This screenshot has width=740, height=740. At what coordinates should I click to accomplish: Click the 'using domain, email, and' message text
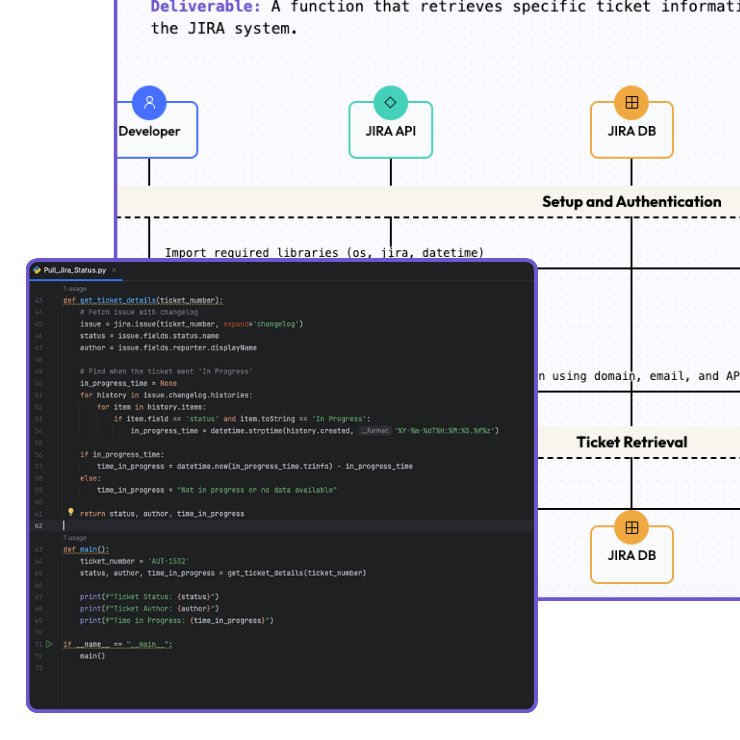pyautogui.click(x=635, y=376)
